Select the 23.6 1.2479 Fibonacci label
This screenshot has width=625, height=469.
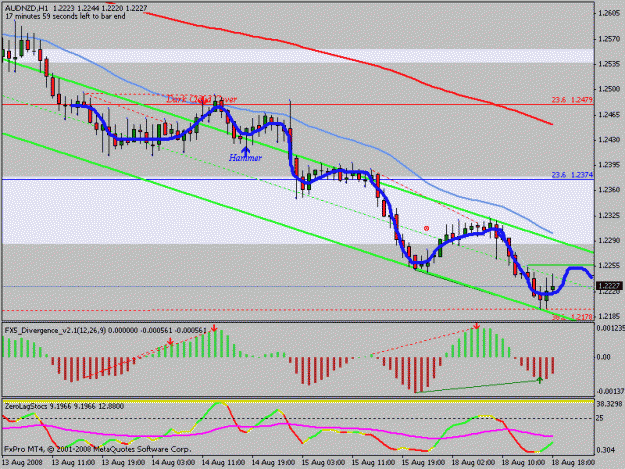coord(572,100)
